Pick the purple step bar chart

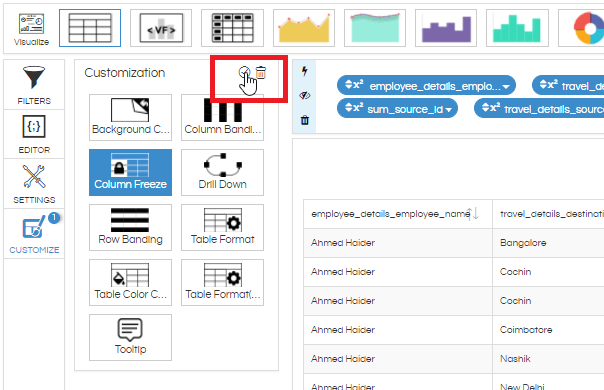(446, 28)
